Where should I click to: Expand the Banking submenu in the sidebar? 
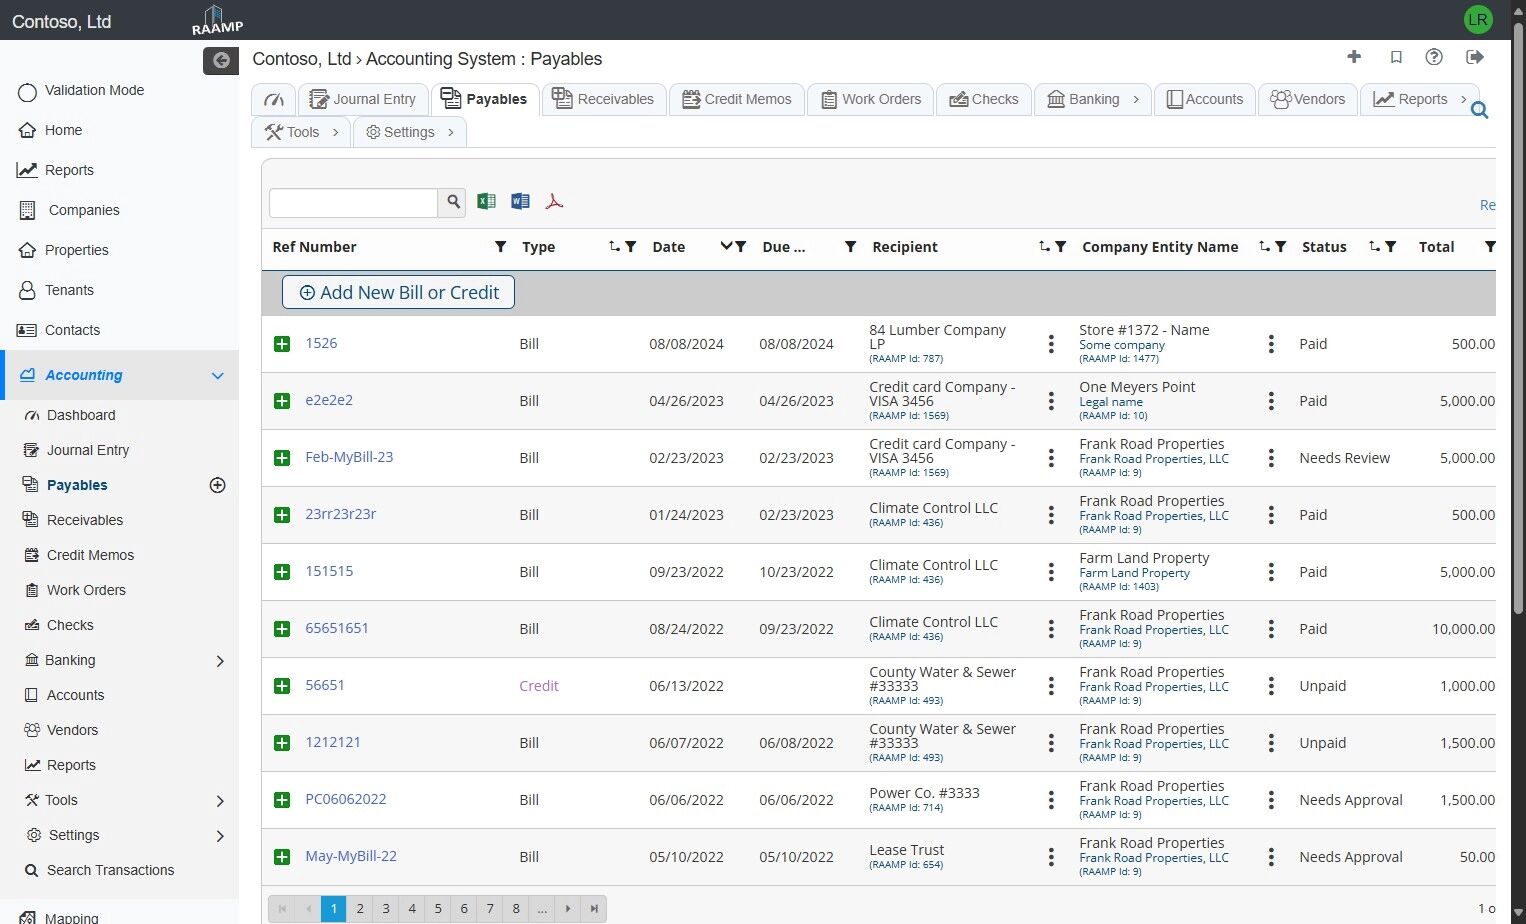[220, 661]
